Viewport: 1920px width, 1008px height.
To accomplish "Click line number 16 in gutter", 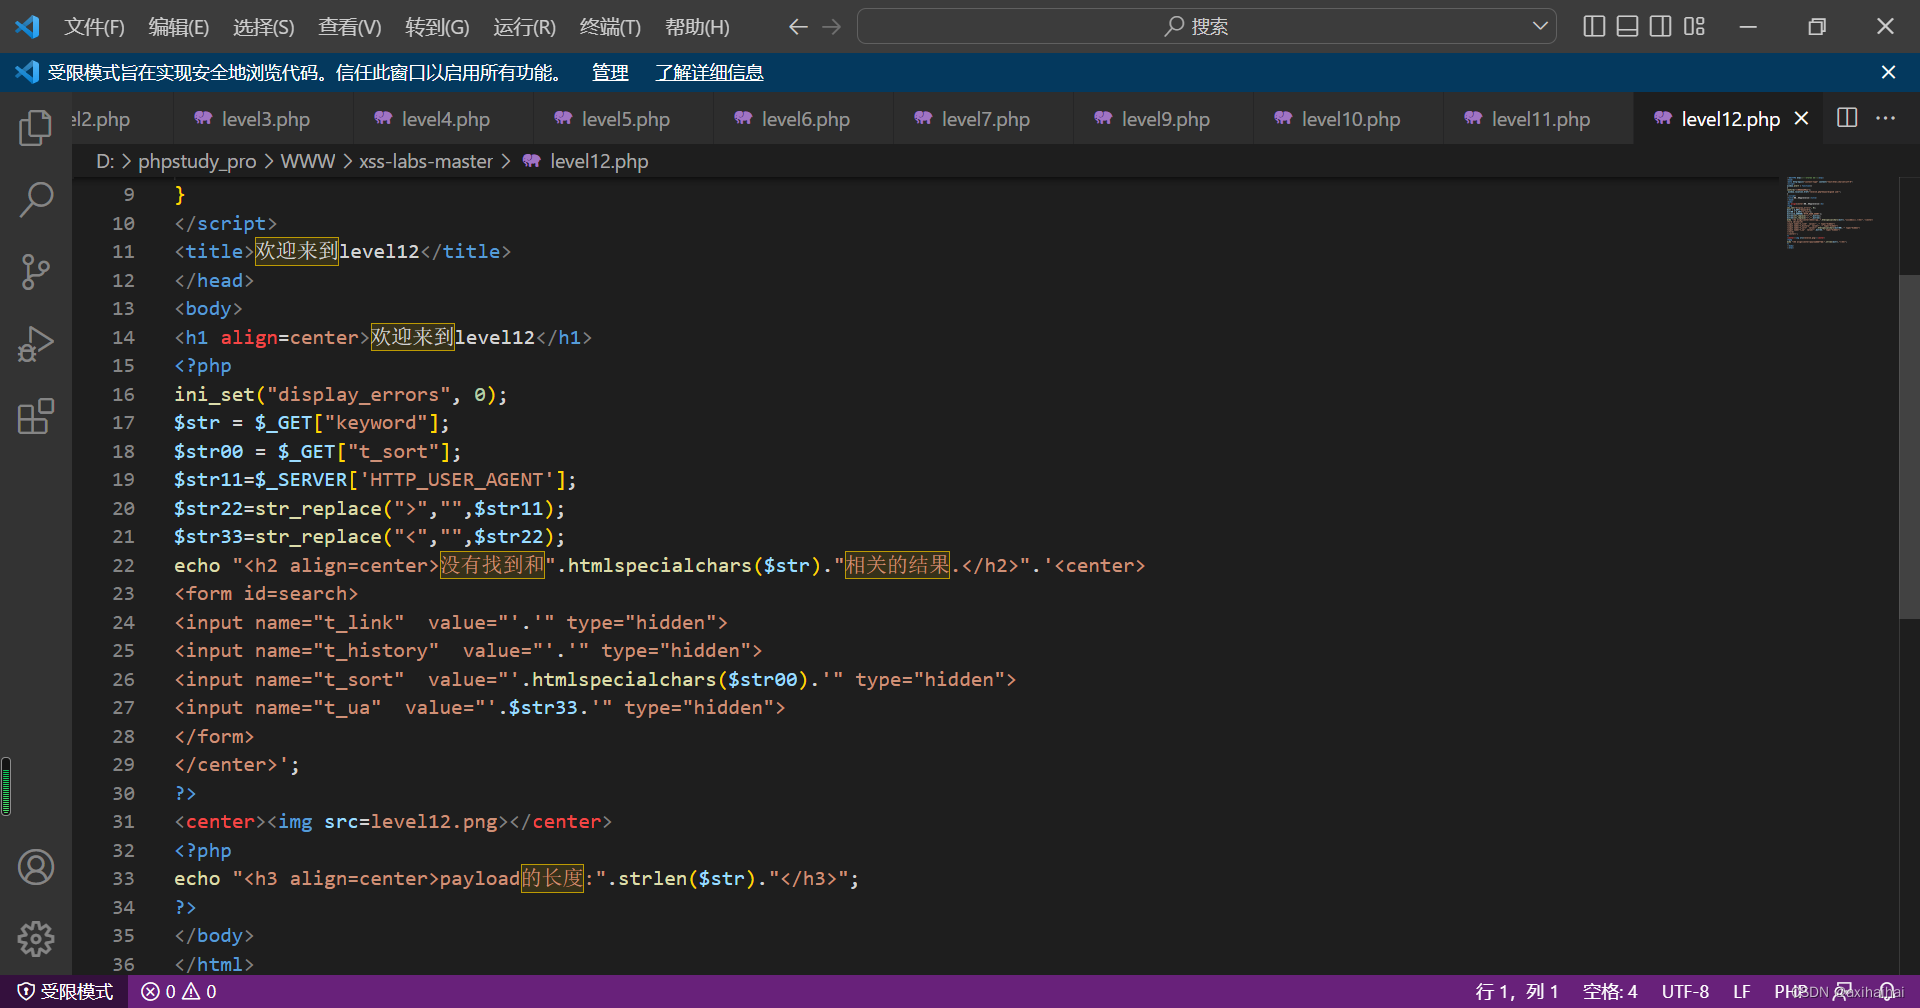I will click(123, 395).
